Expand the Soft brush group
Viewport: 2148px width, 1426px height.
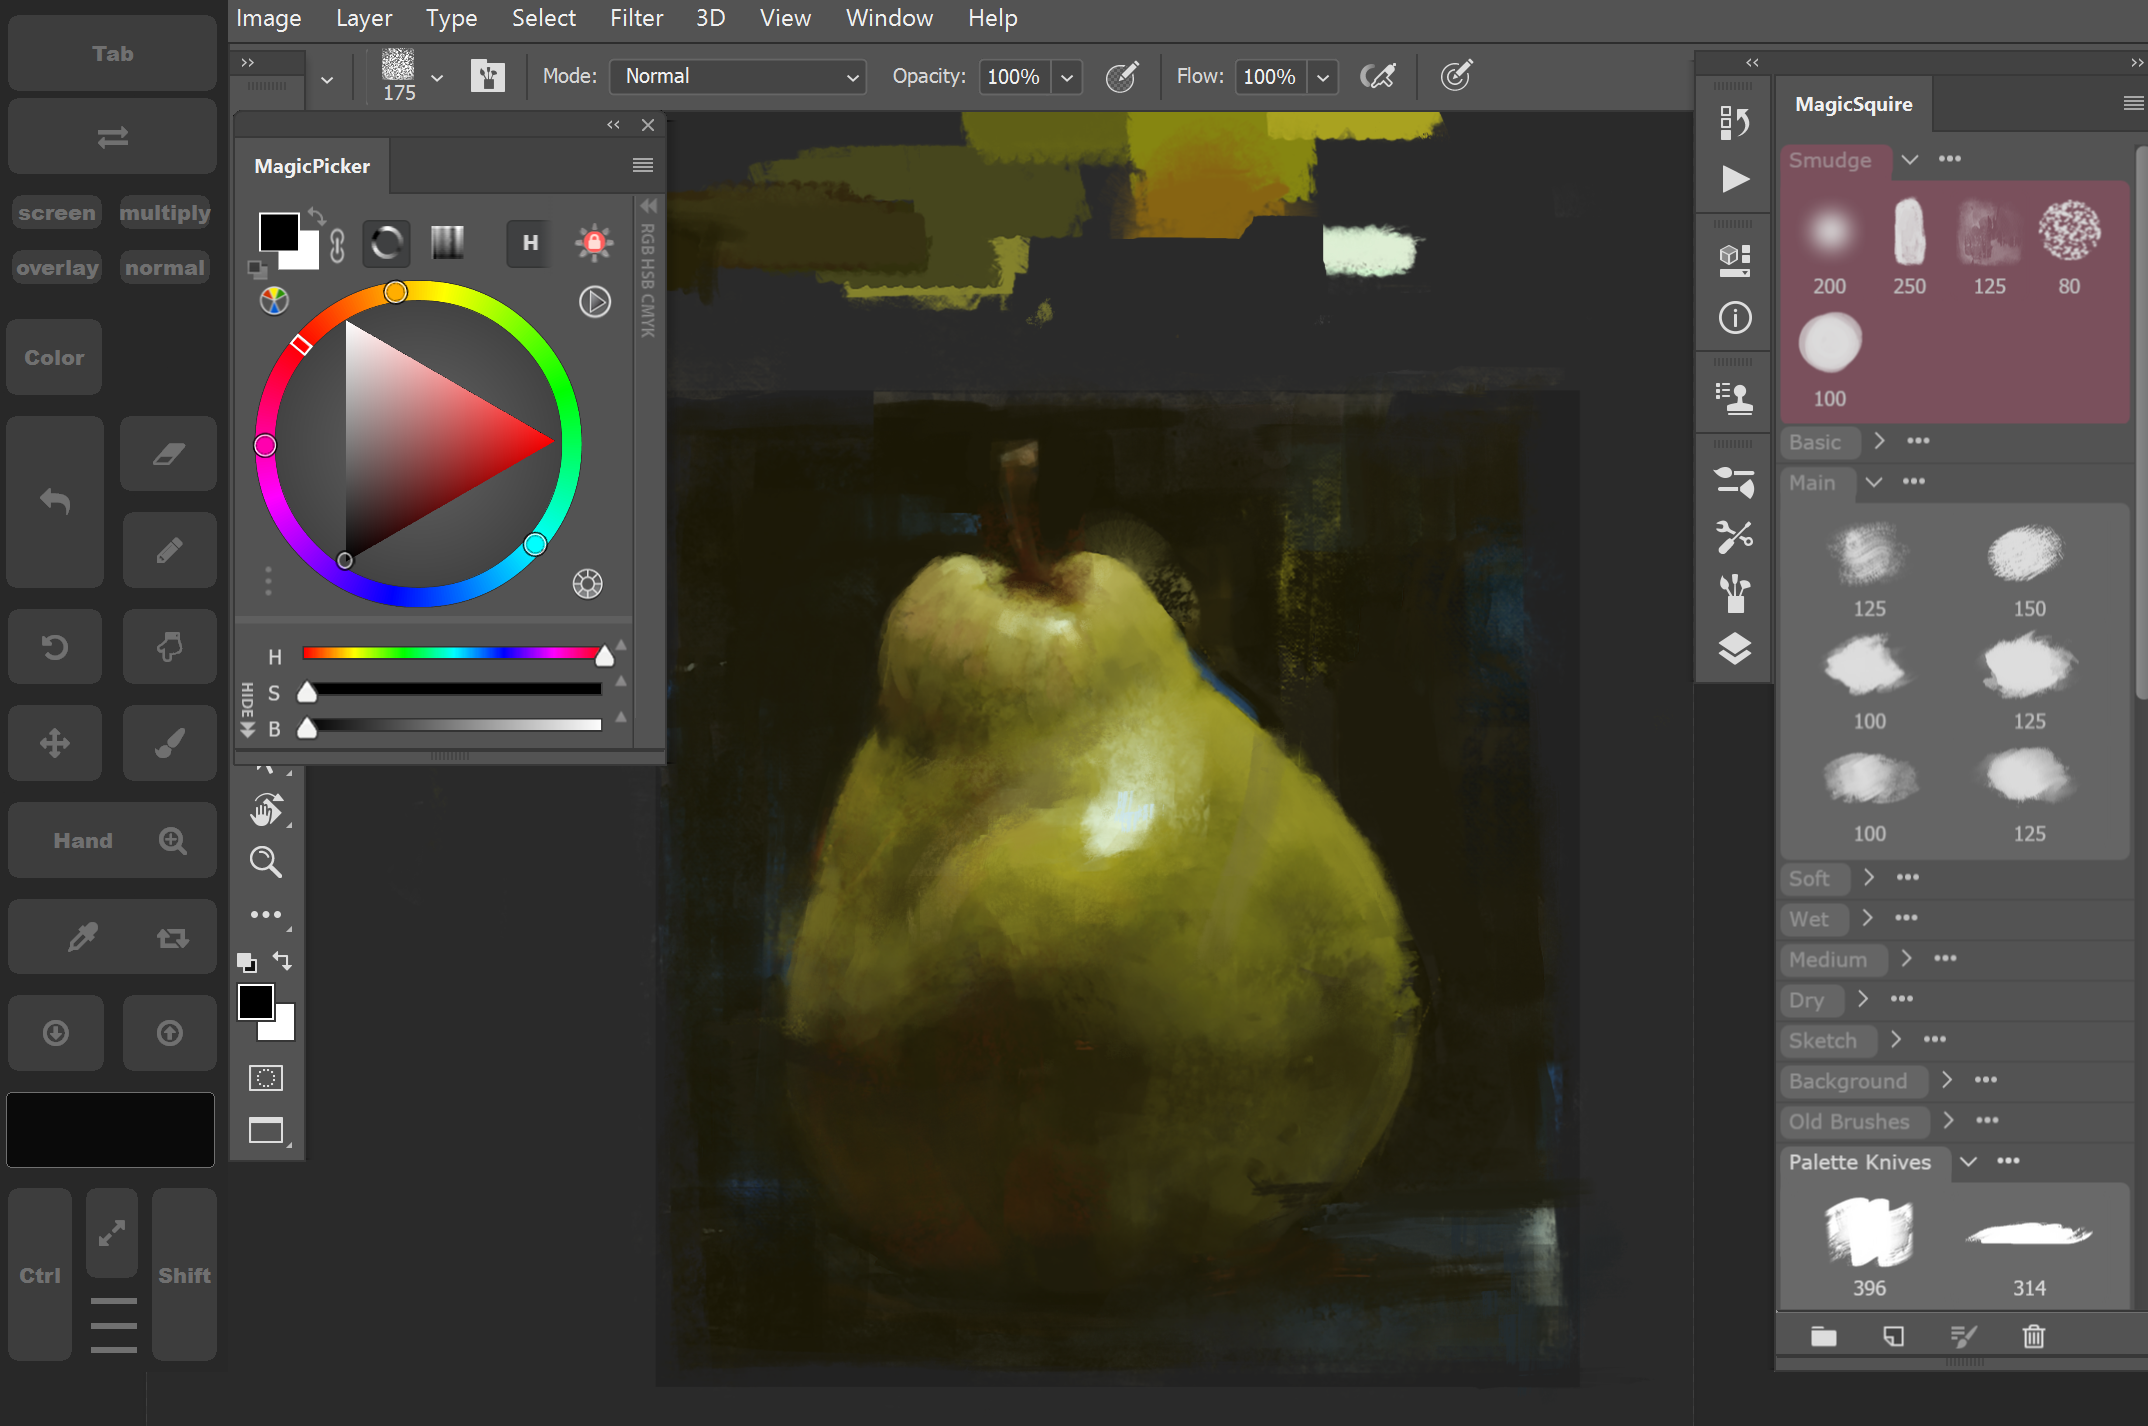click(x=1868, y=878)
